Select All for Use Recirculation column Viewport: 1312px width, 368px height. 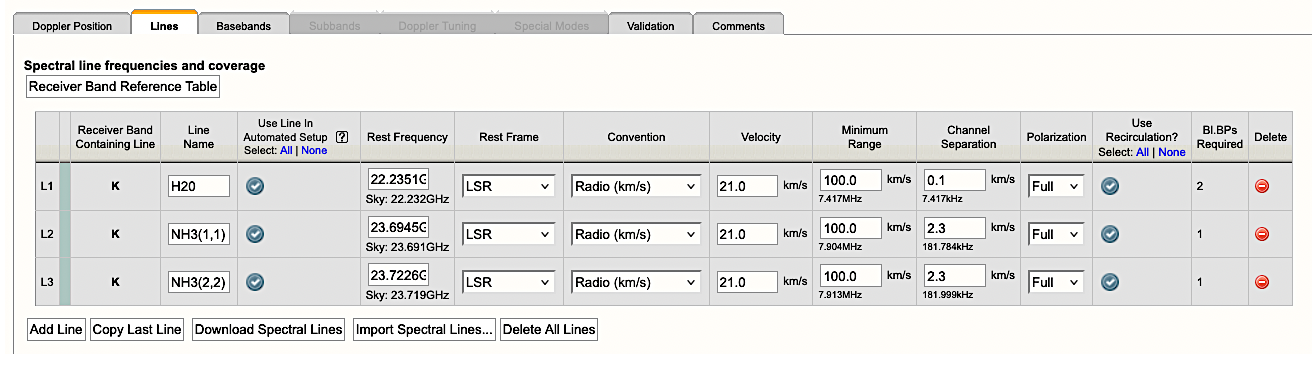pyautogui.click(x=1142, y=152)
